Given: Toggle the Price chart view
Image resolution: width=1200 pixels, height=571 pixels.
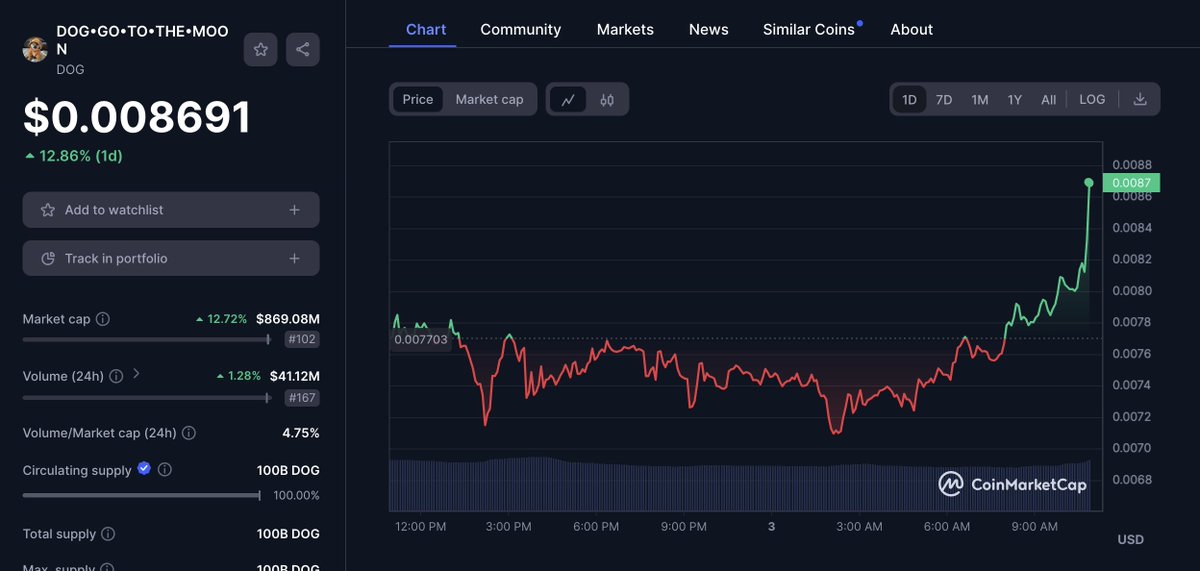Looking at the screenshot, I should [x=418, y=99].
